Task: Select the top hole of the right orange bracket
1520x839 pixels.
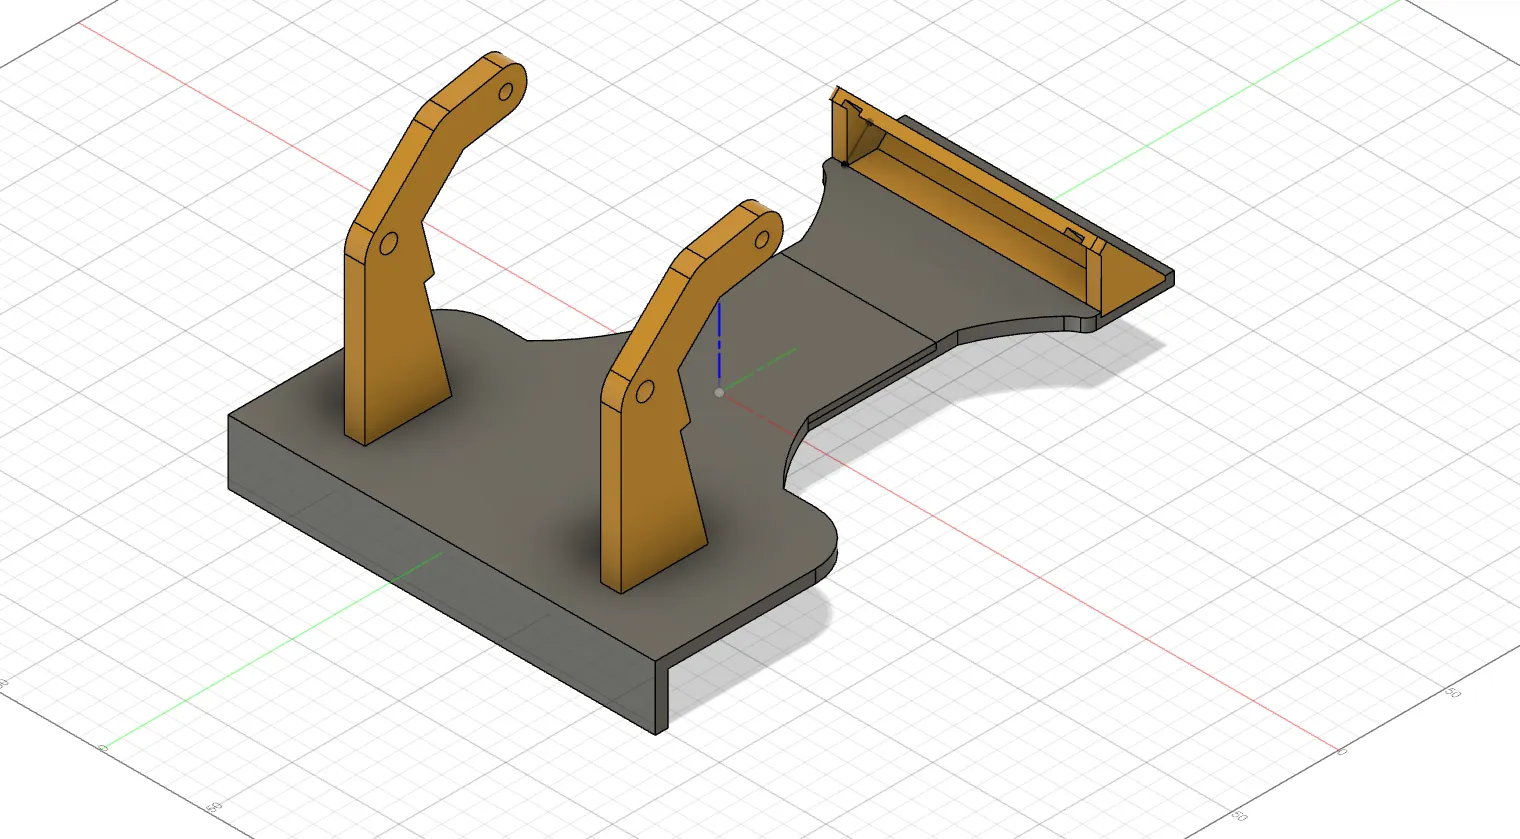Action: coord(765,239)
